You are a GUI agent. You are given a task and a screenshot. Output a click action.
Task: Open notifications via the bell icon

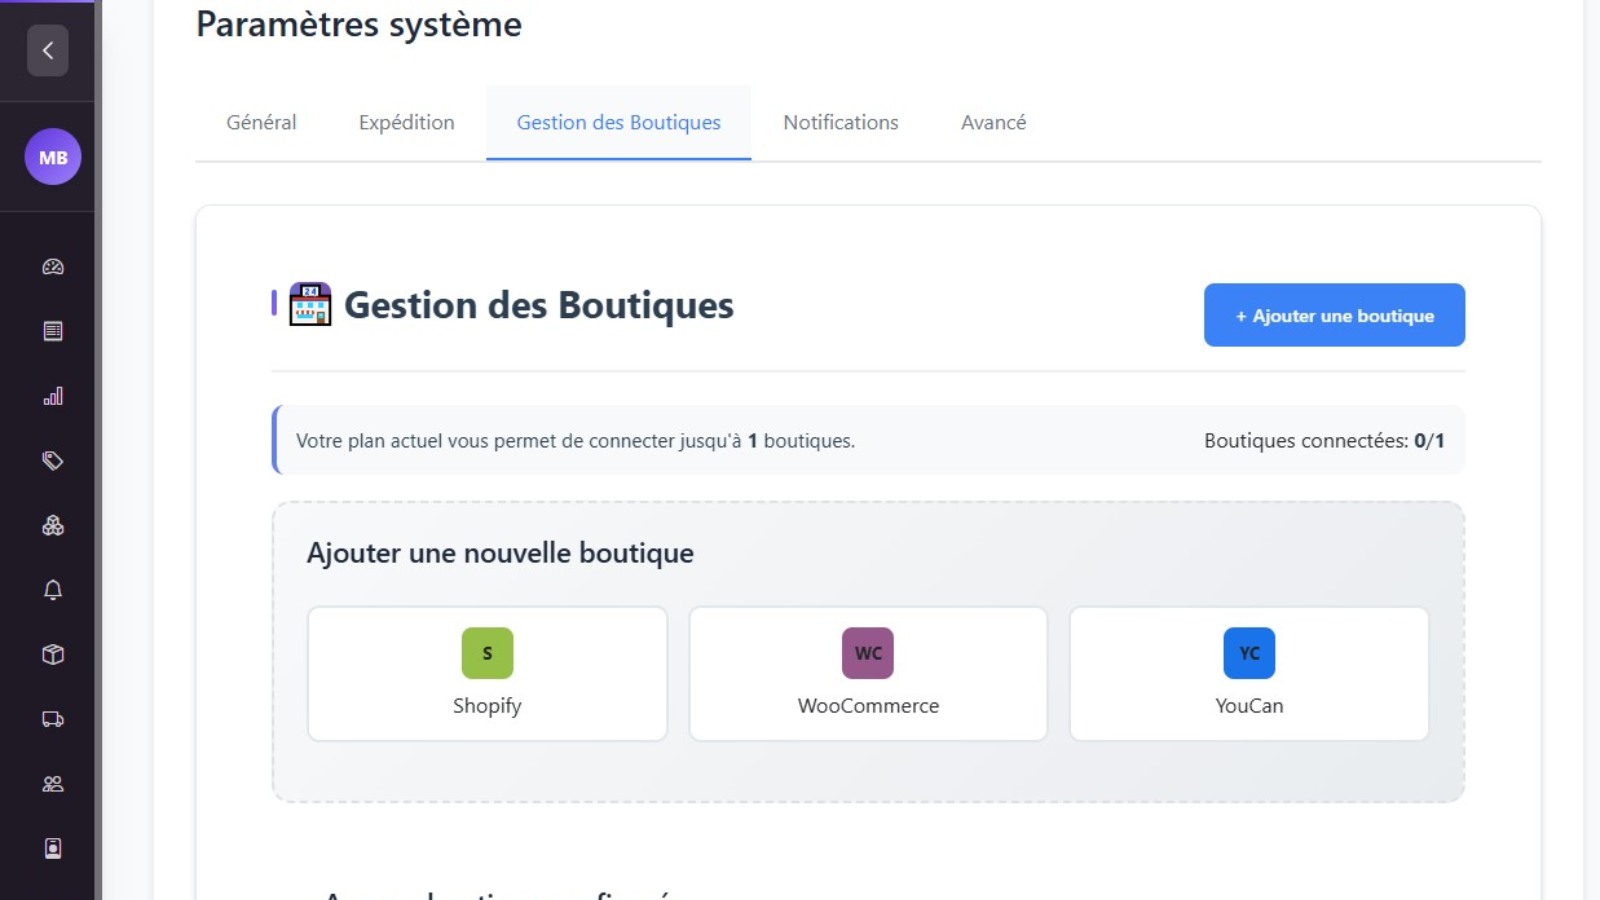tap(52, 589)
